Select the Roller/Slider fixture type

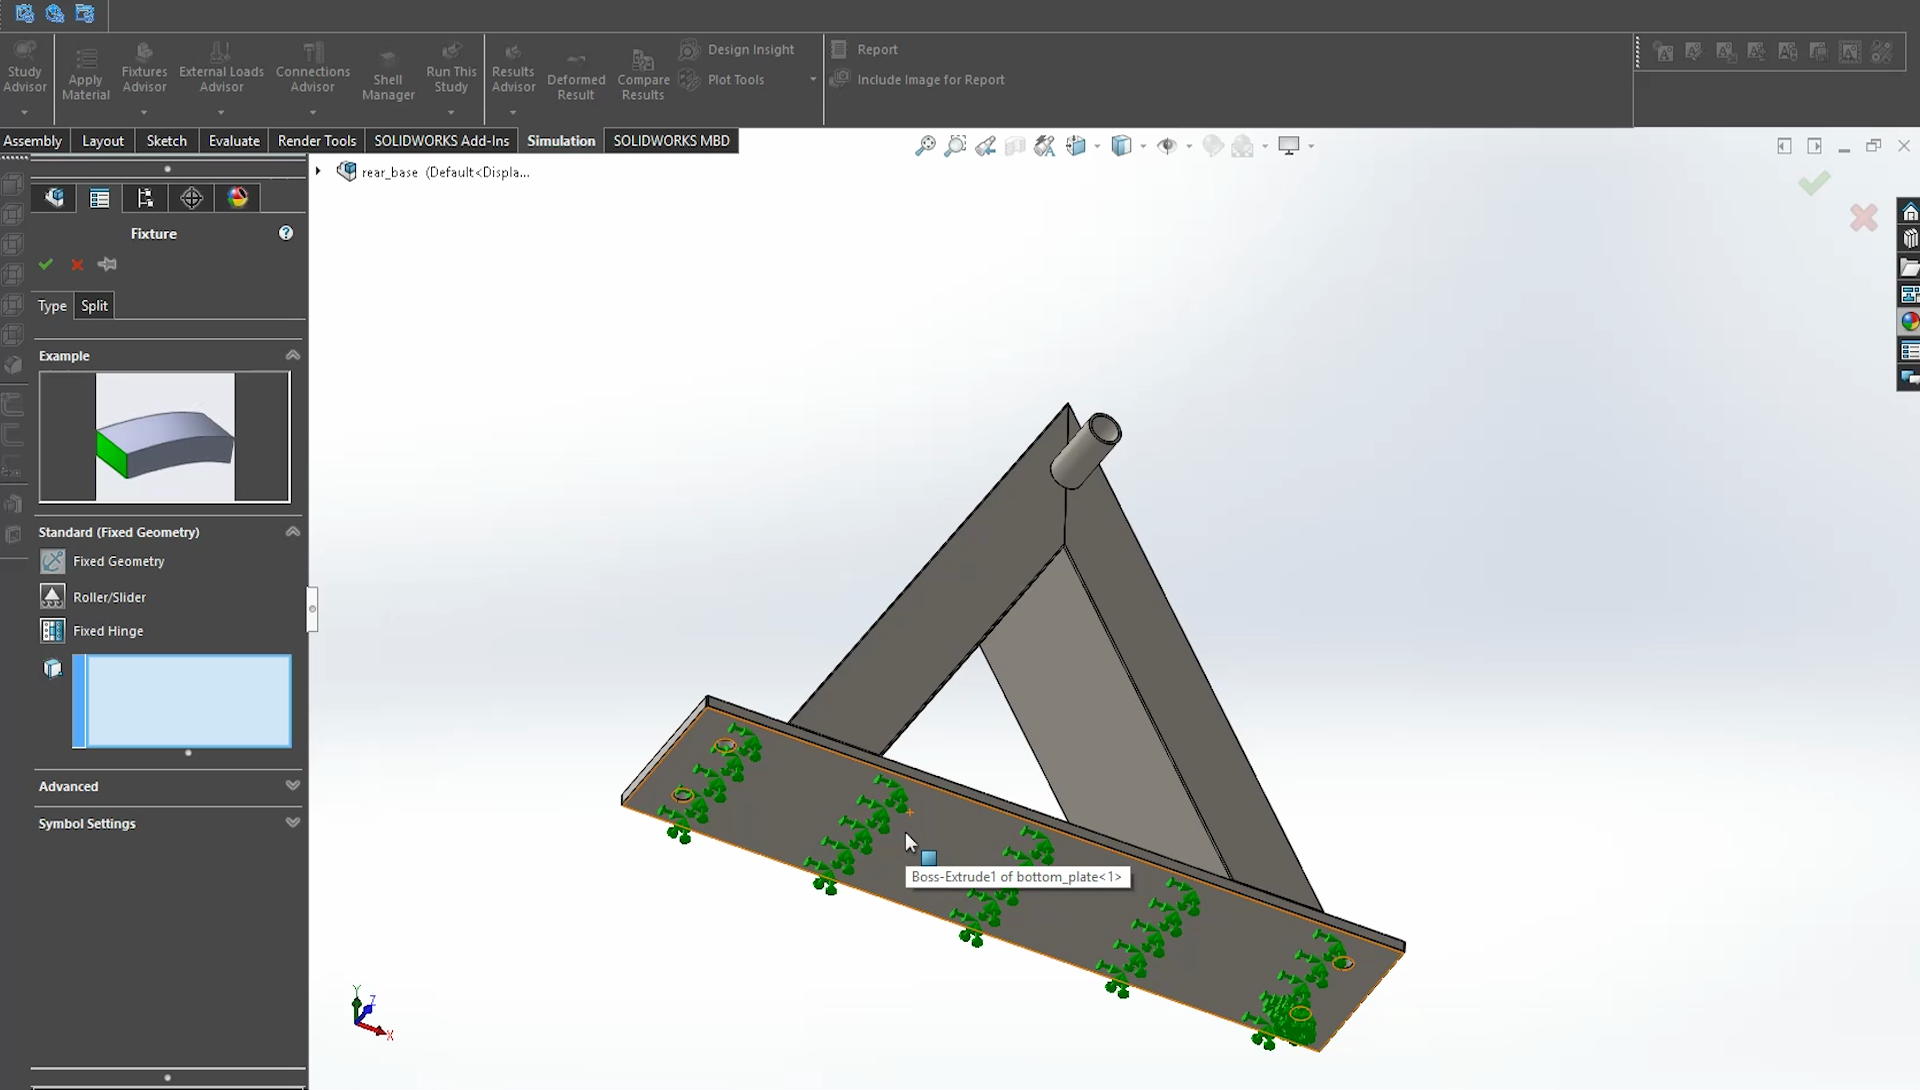point(93,597)
